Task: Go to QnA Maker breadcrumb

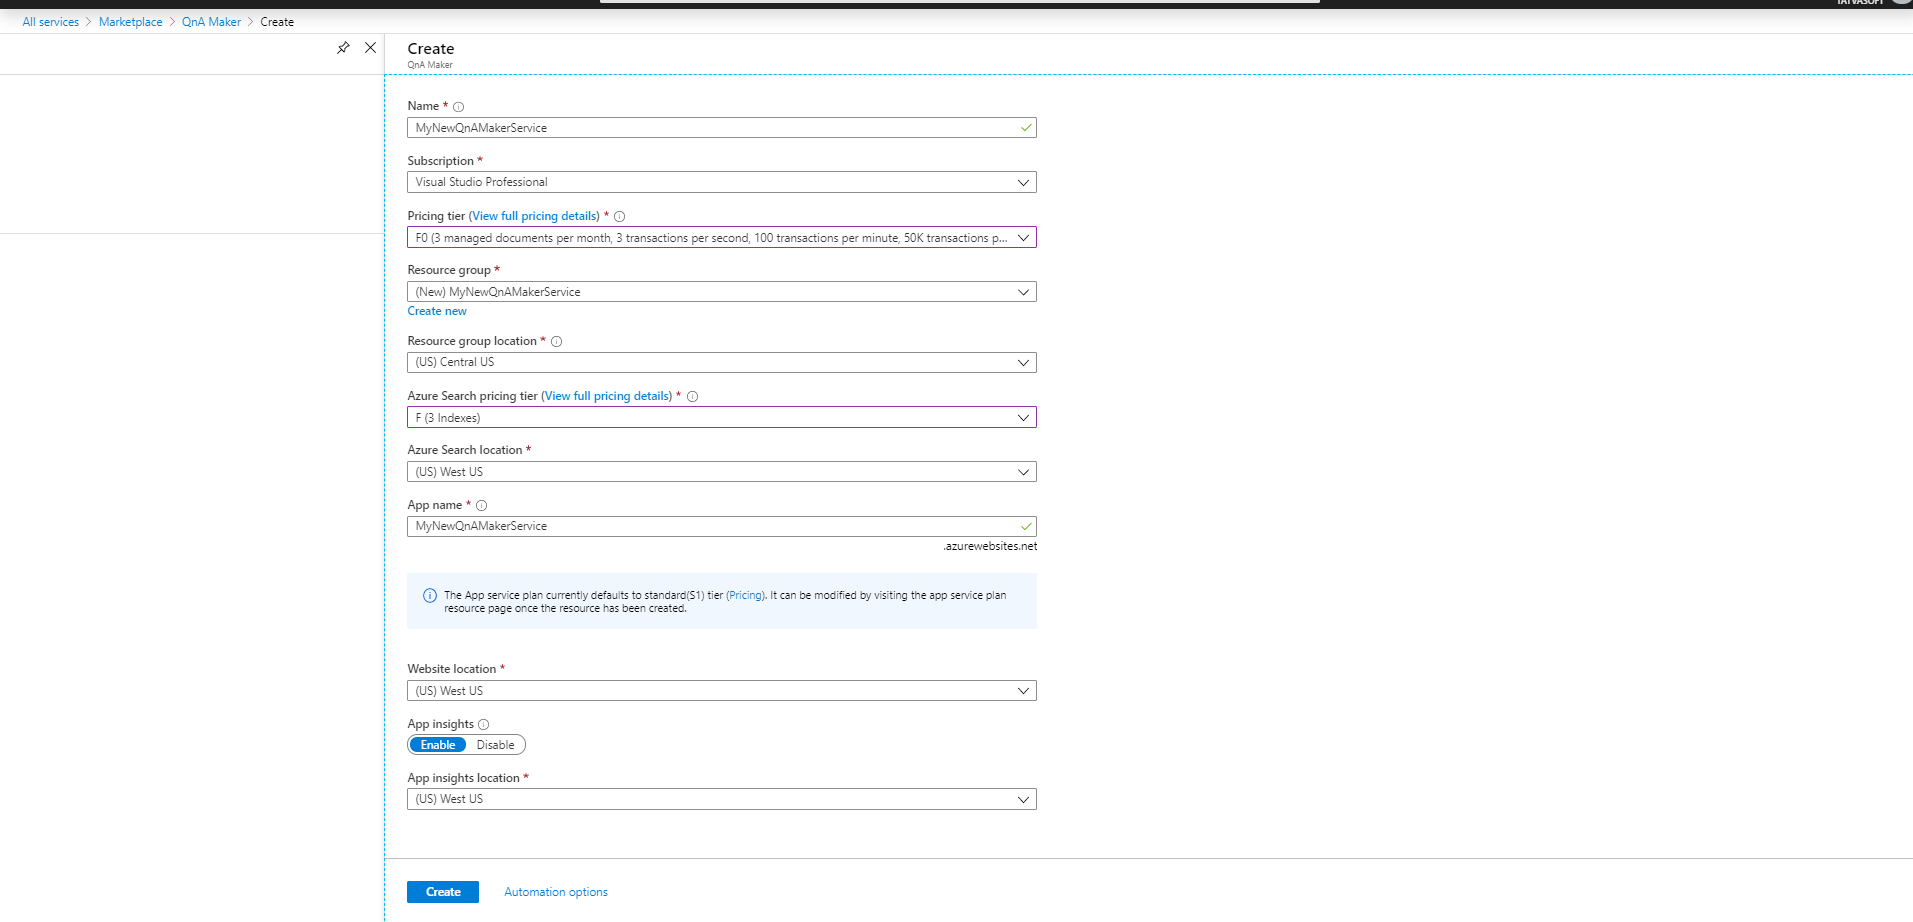Action: (x=211, y=22)
